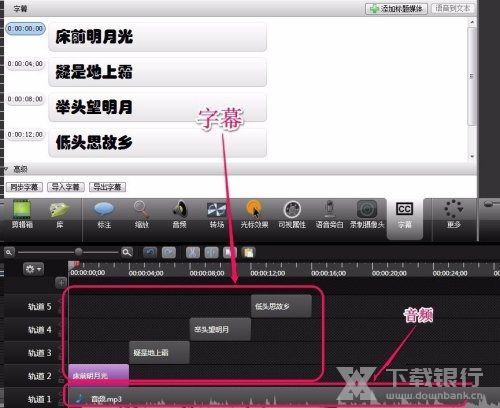Click the paste icon on timeline toolbar
The height and width of the screenshot is (408, 500).
click(x=249, y=252)
